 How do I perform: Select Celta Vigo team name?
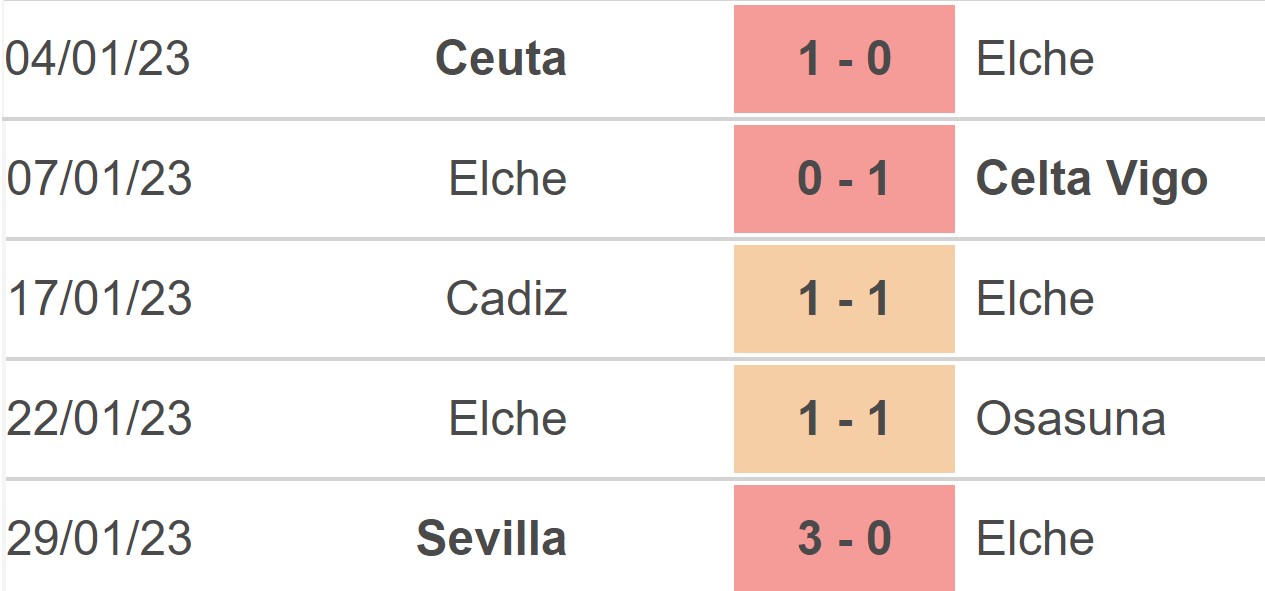[x=1092, y=180]
